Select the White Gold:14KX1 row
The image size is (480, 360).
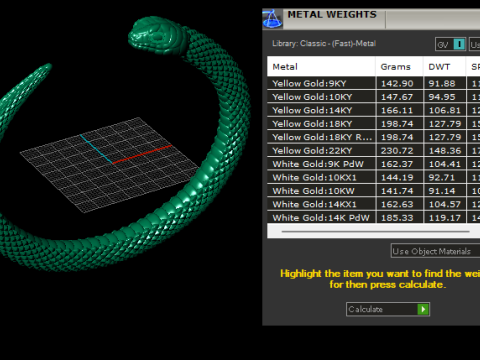pyautogui.click(x=373, y=204)
